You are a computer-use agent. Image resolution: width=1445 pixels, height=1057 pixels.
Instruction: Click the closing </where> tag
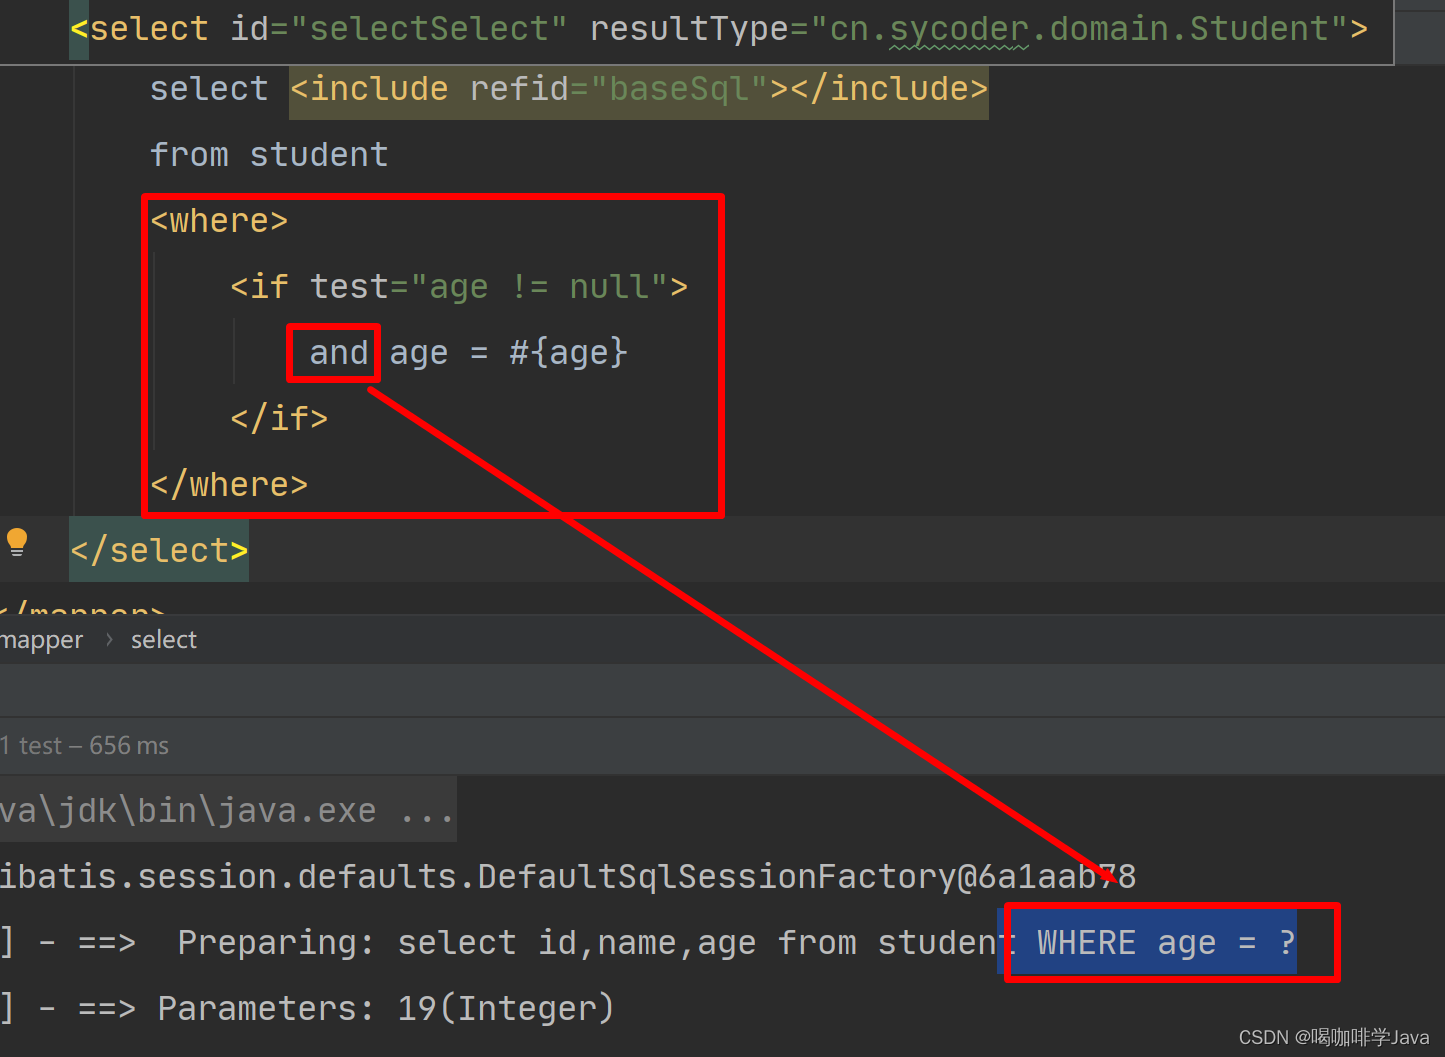point(229,485)
